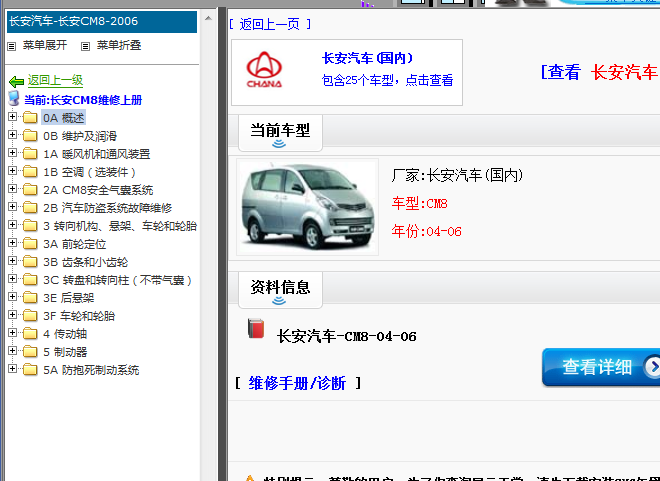Viewport: 660px width, 481px height.
Task: Click folder icon of 3B 齿条和小齿轮
Action: (x=30, y=262)
